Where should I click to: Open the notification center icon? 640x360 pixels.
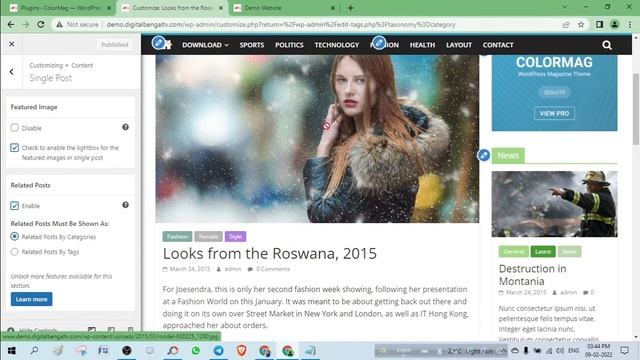pos(624,351)
